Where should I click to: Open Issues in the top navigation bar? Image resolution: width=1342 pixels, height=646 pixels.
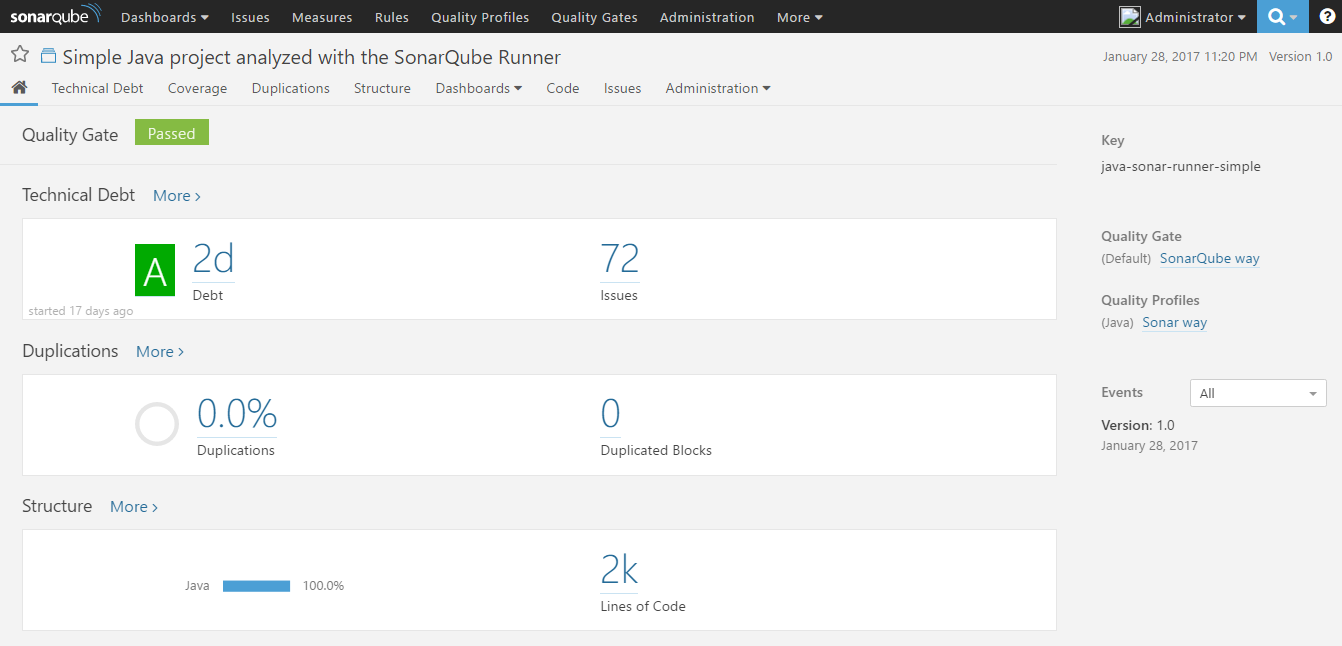tap(249, 17)
